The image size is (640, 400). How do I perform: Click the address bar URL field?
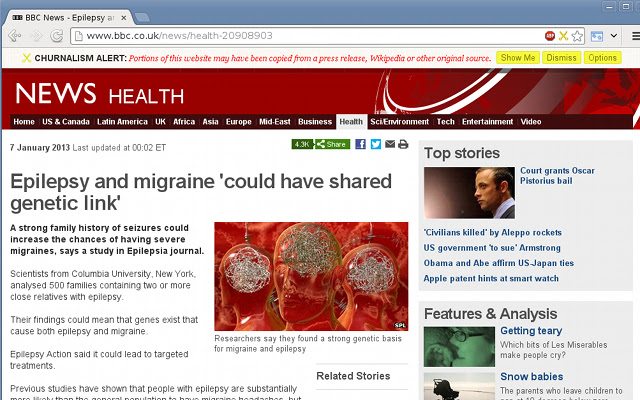pyautogui.click(x=310, y=36)
